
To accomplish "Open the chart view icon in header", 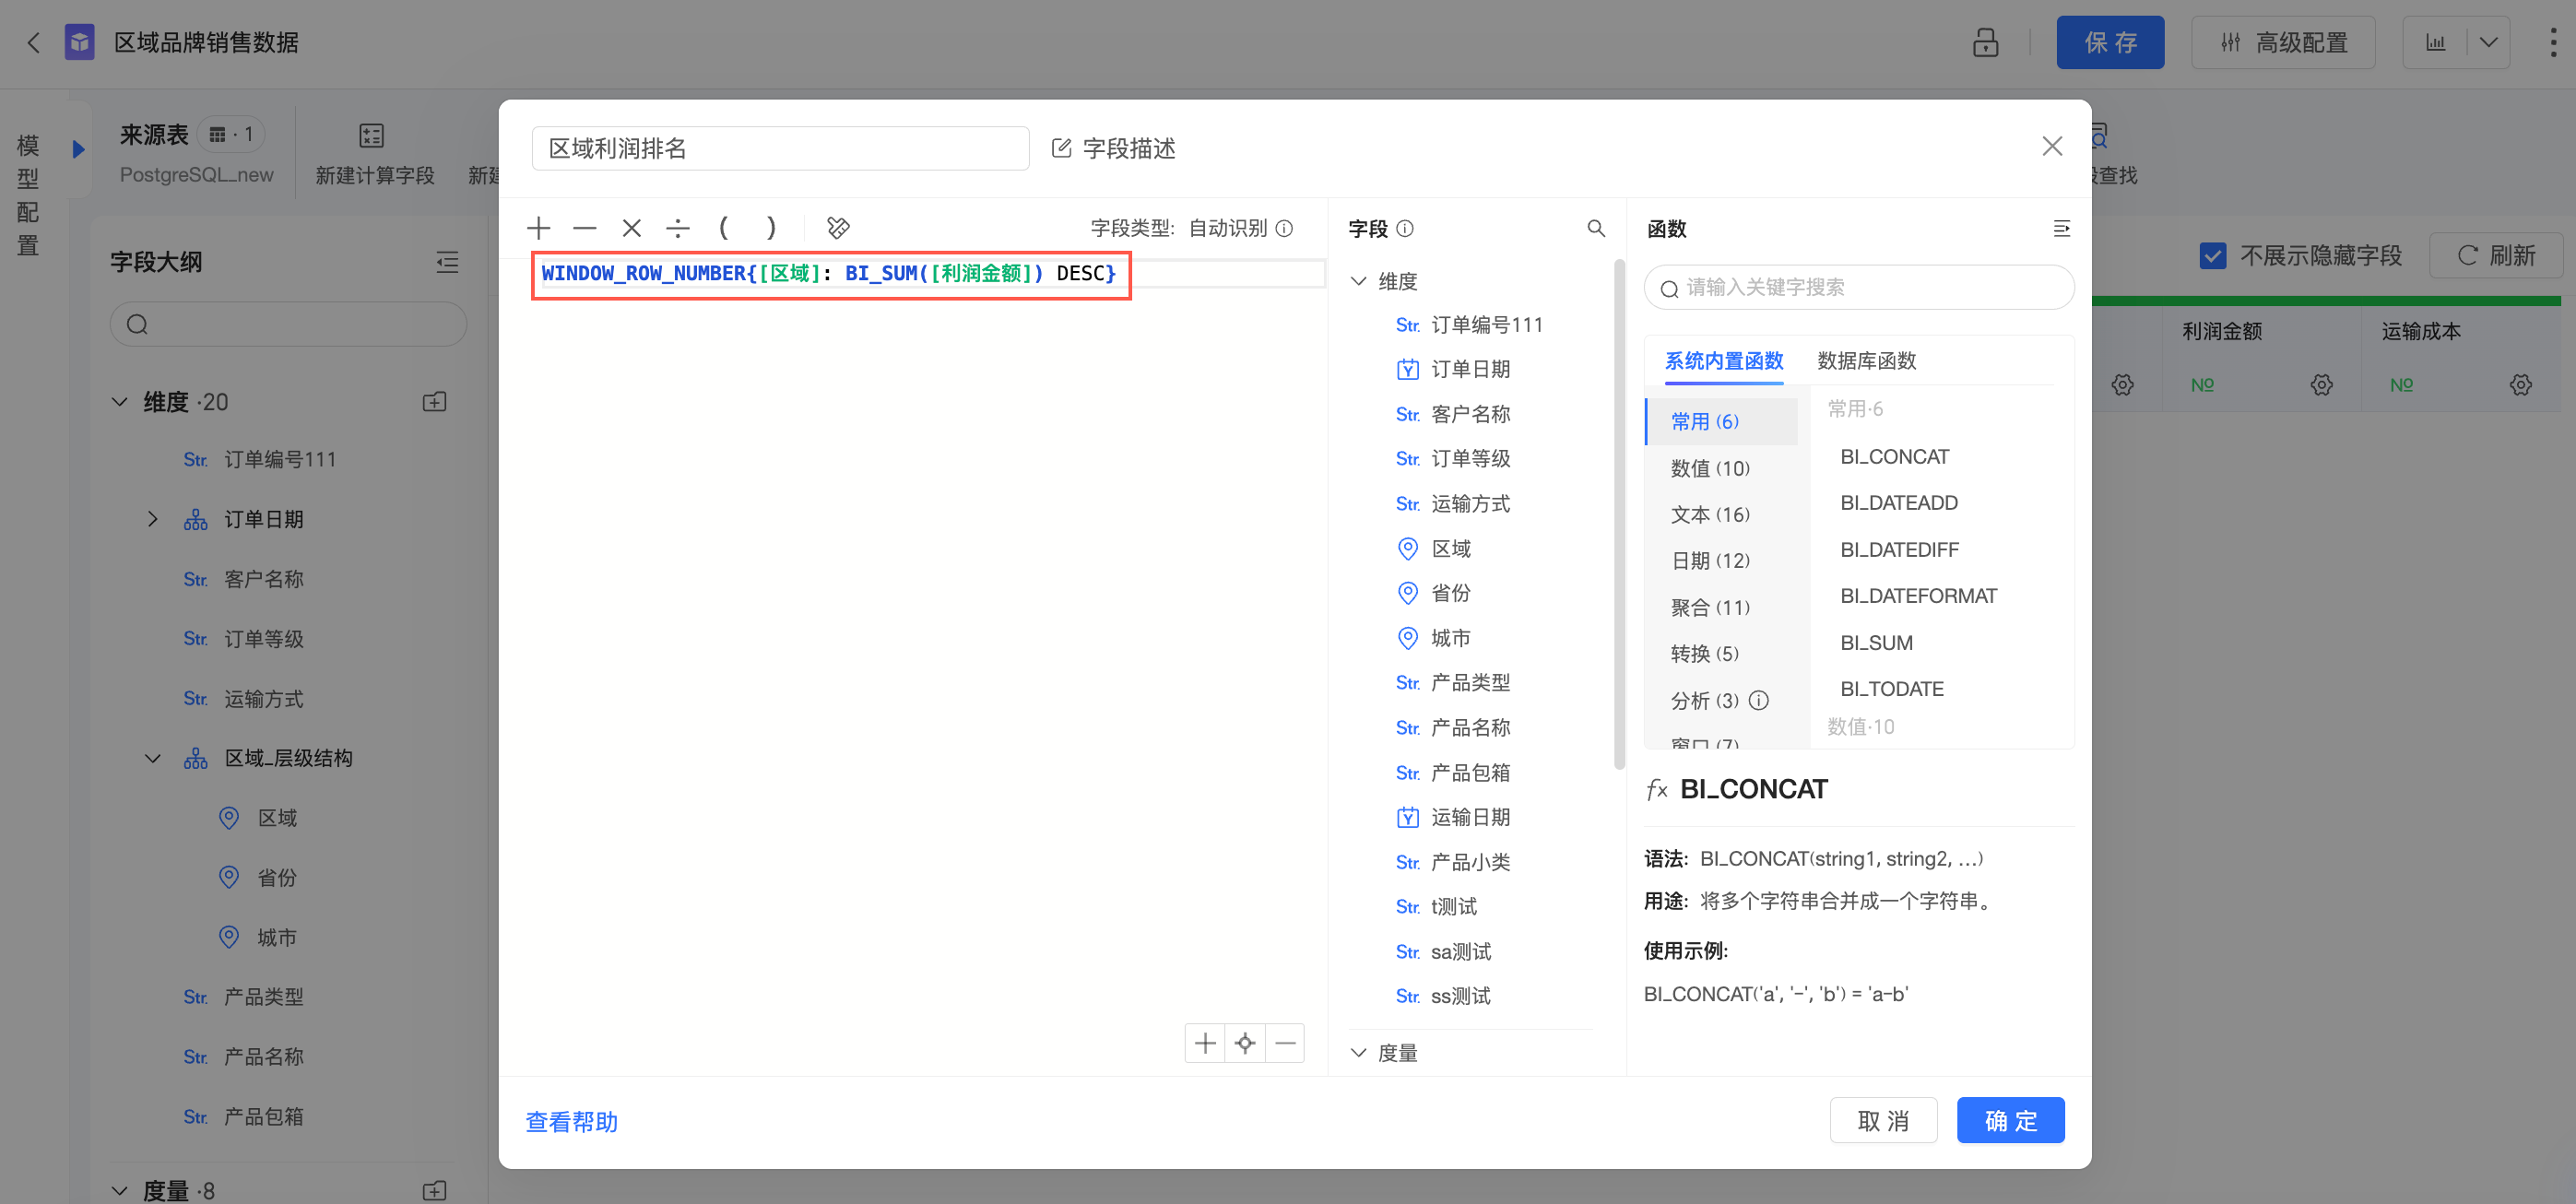I will [2436, 42].
